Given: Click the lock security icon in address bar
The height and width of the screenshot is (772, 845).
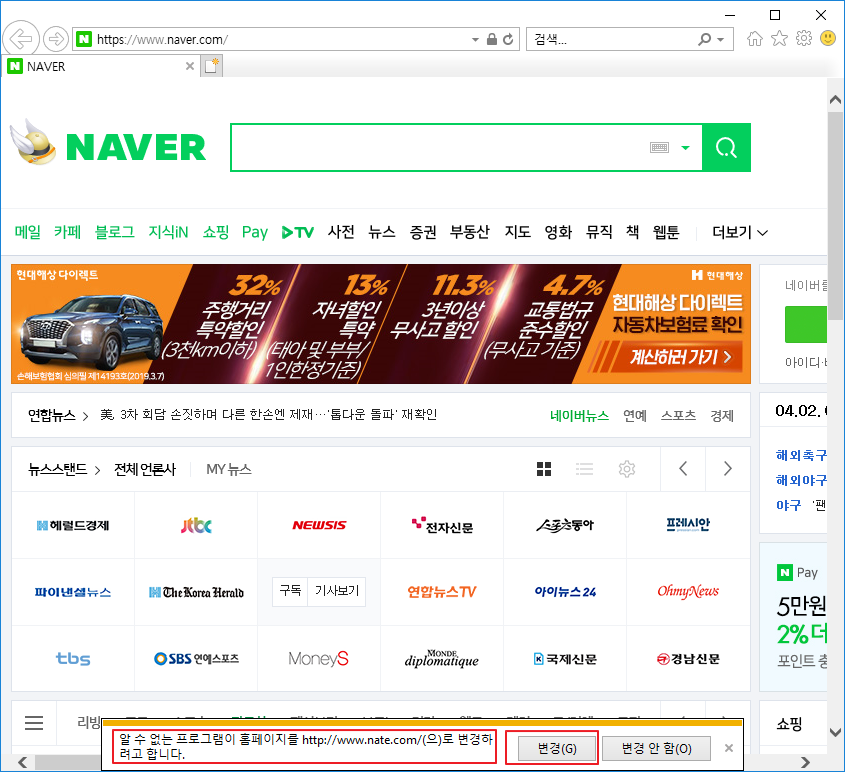Looking at the screenshot, I should point(491,39).
